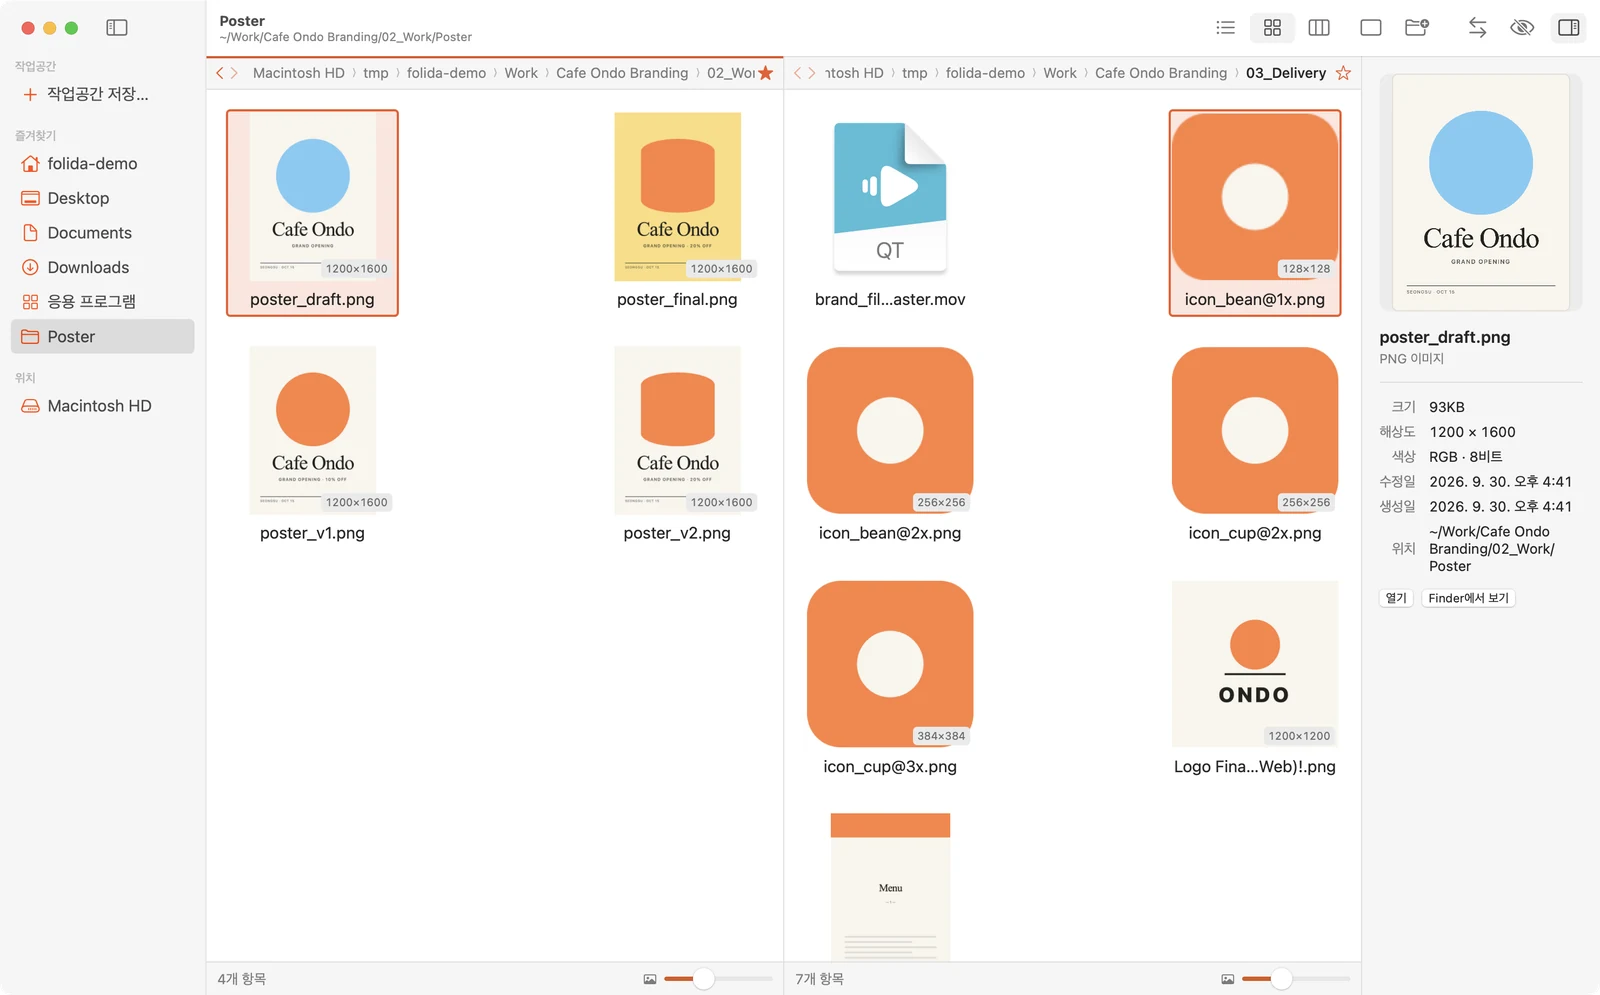Switch to icon grid view
Screen dimensions: 1600x995
click(x=1272, y=28)
